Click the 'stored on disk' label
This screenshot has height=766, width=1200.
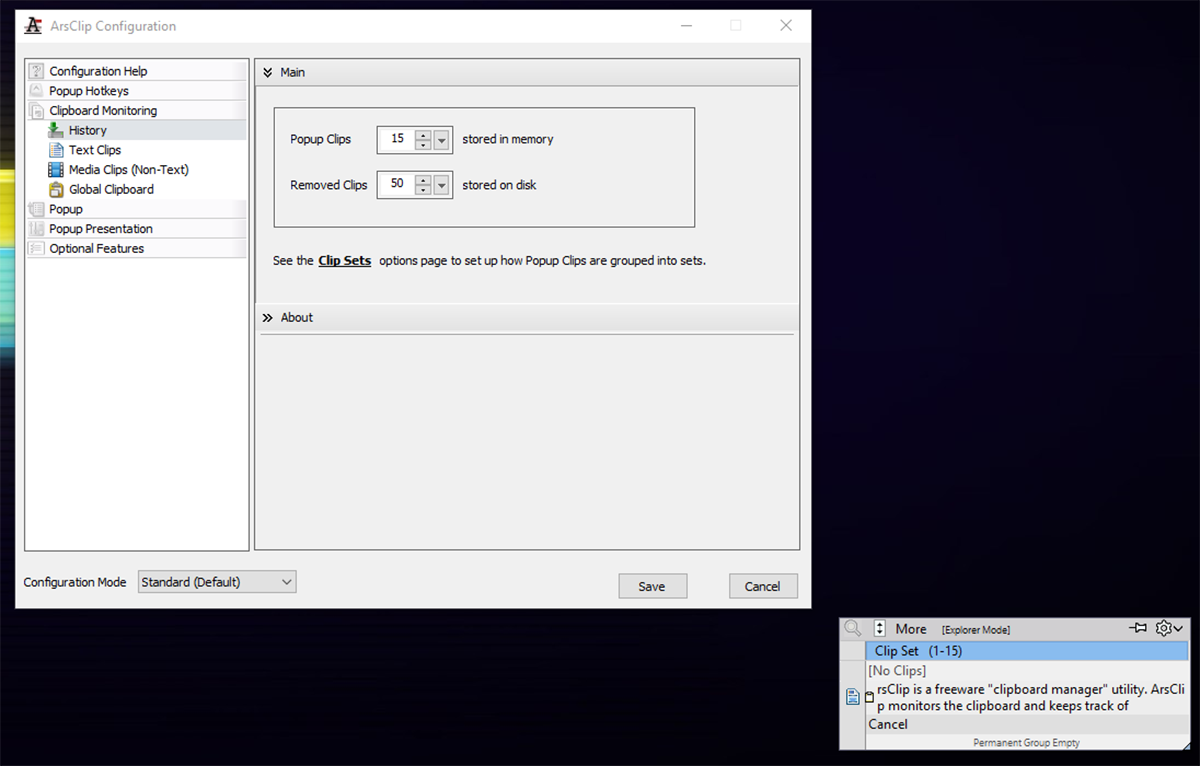(499, 185)
